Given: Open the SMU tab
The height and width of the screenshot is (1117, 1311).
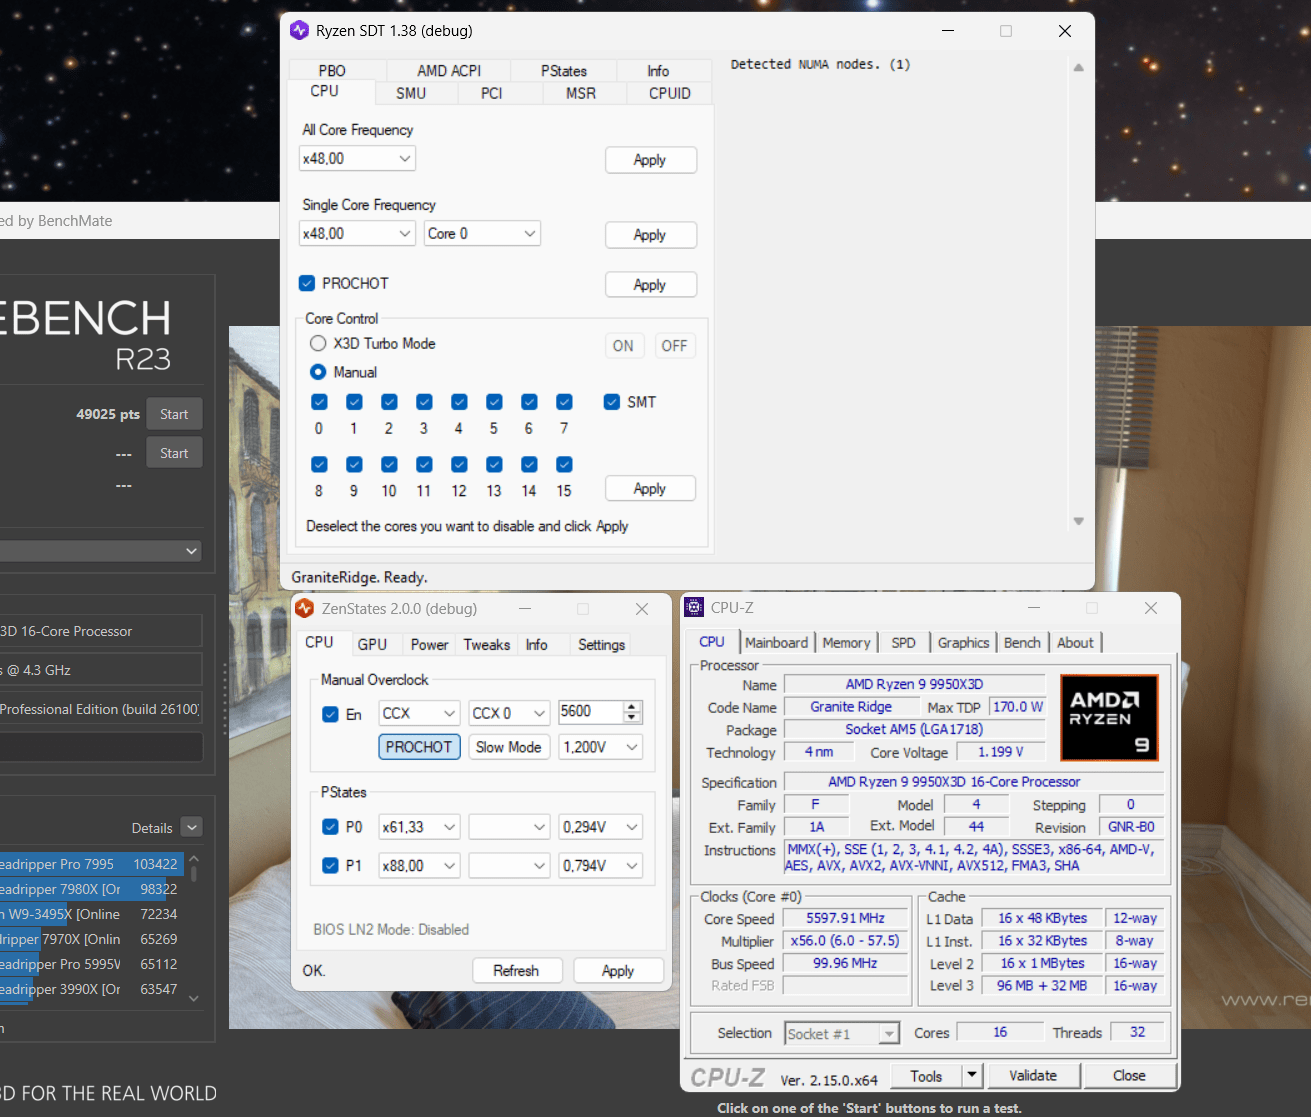Looking at the screenshot, I should (411, 93).
